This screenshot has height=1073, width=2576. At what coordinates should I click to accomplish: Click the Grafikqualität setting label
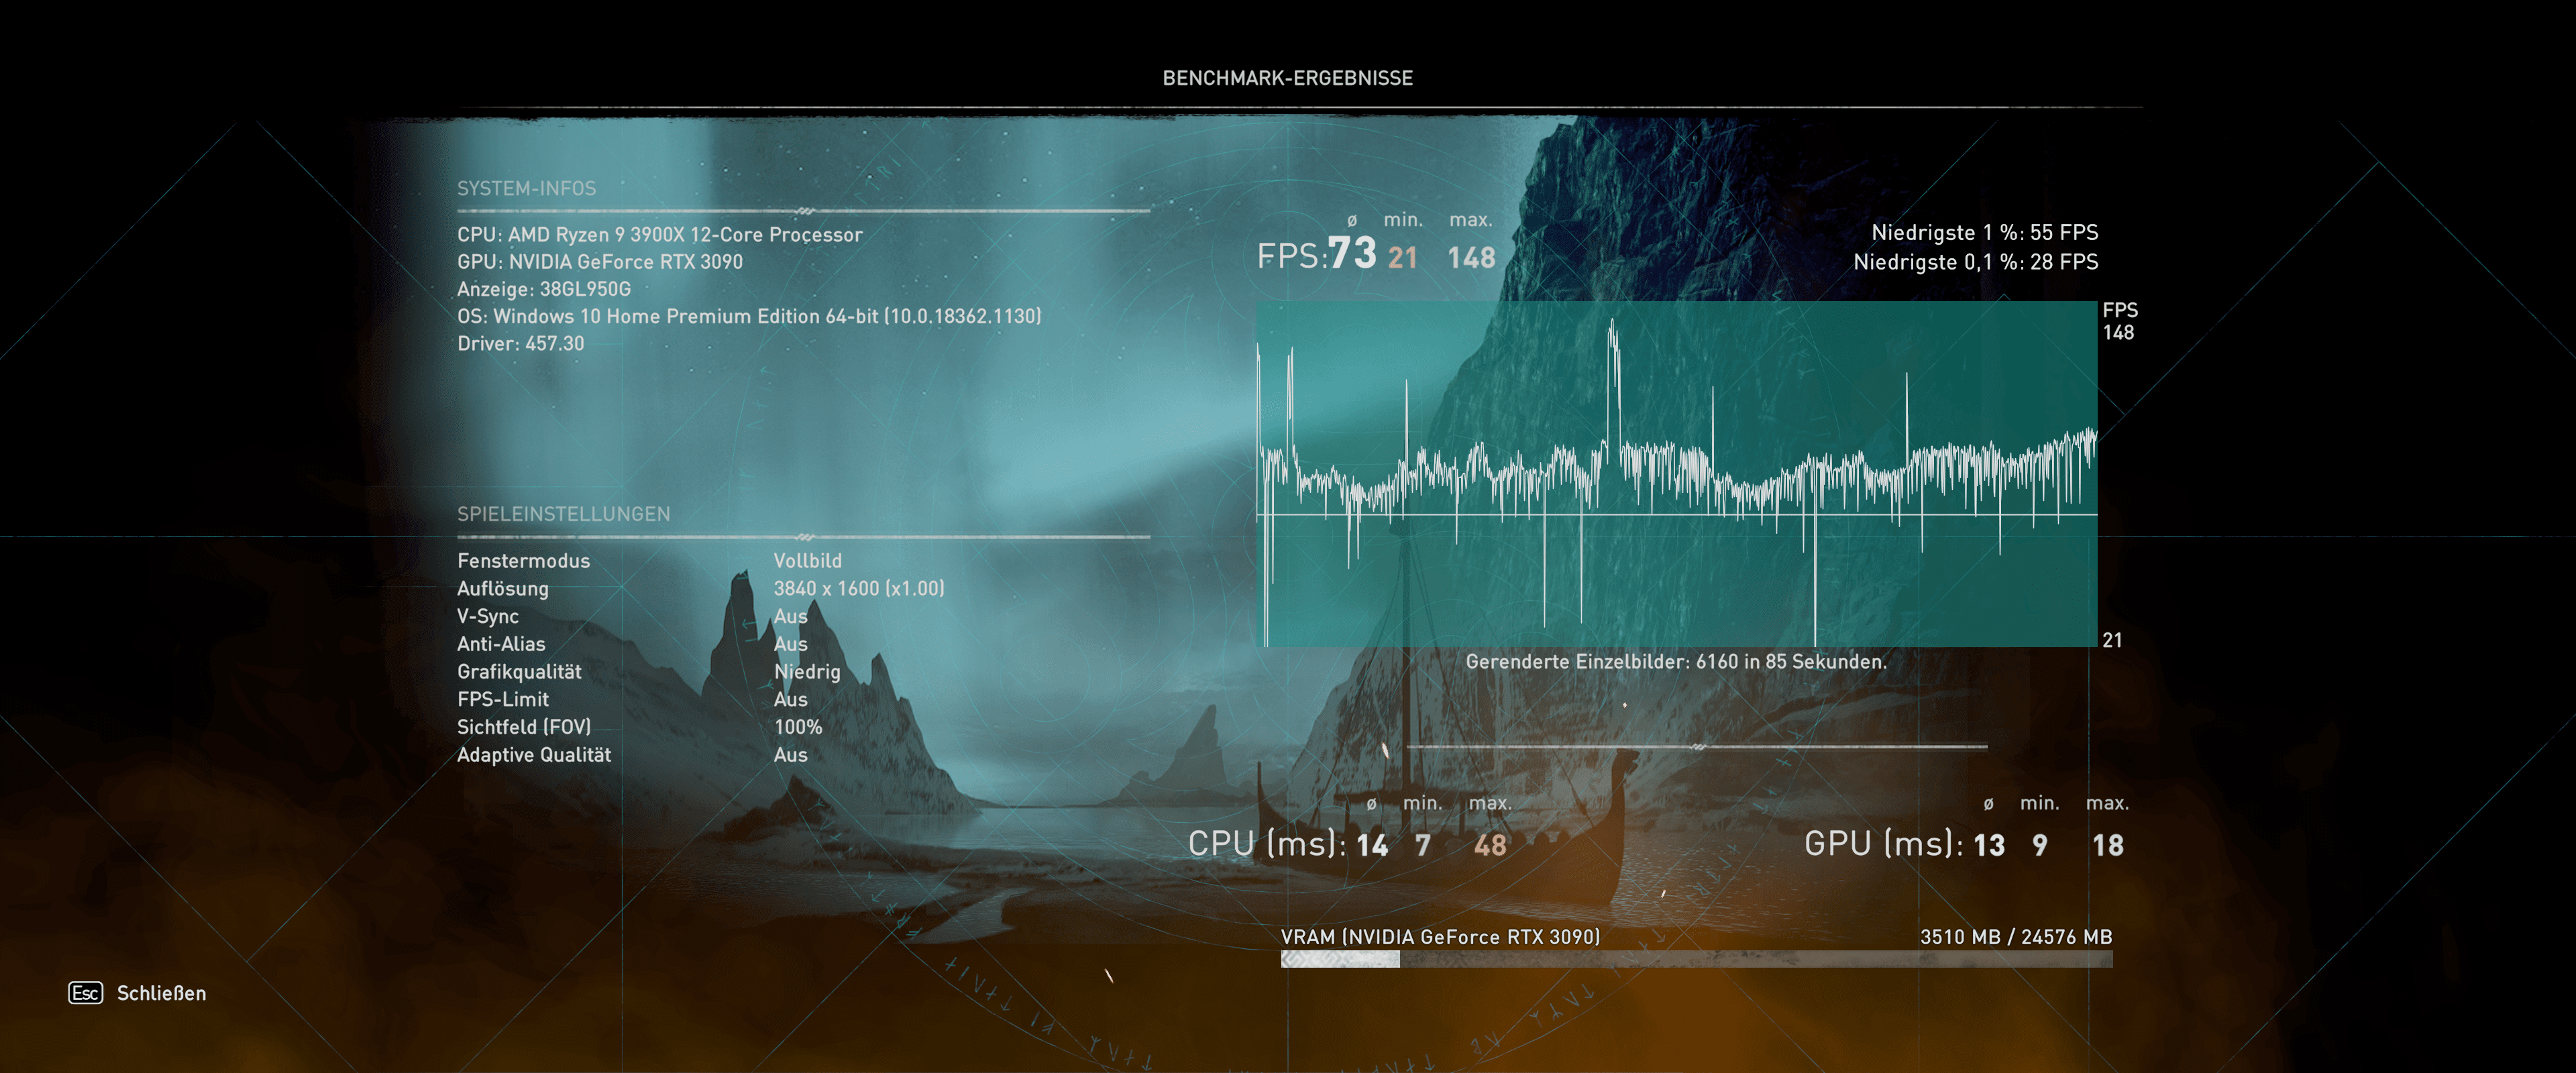click(x=518, y=672)
